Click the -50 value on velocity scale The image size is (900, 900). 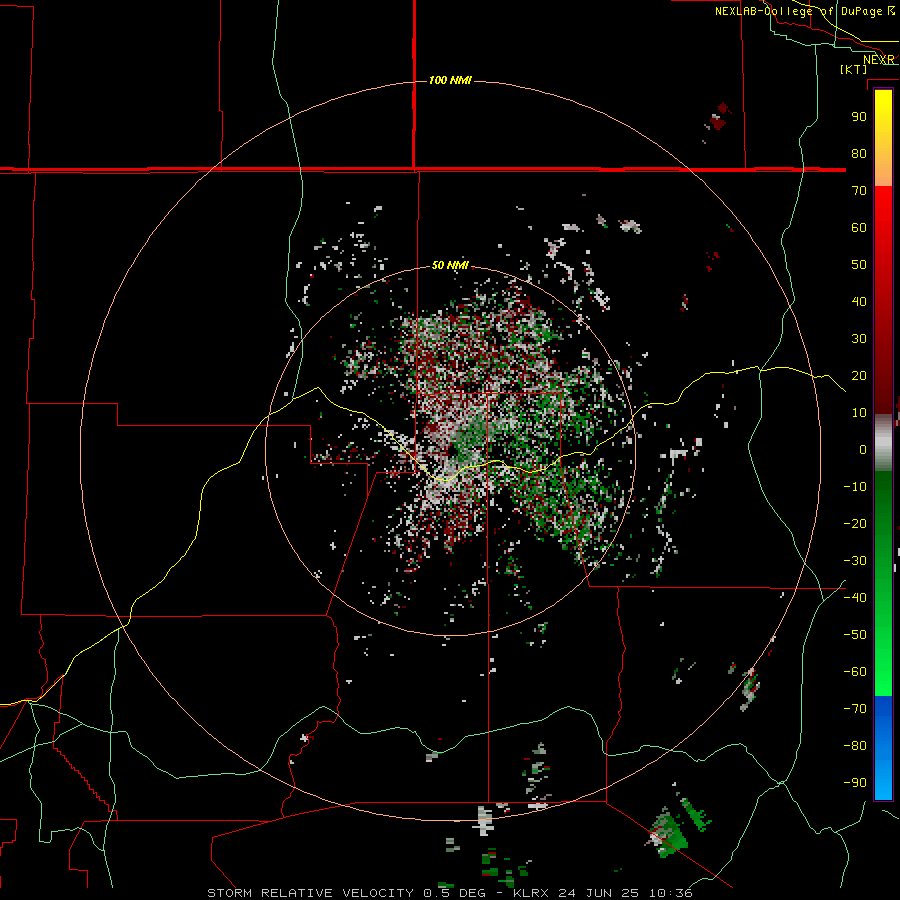[855, 634]
